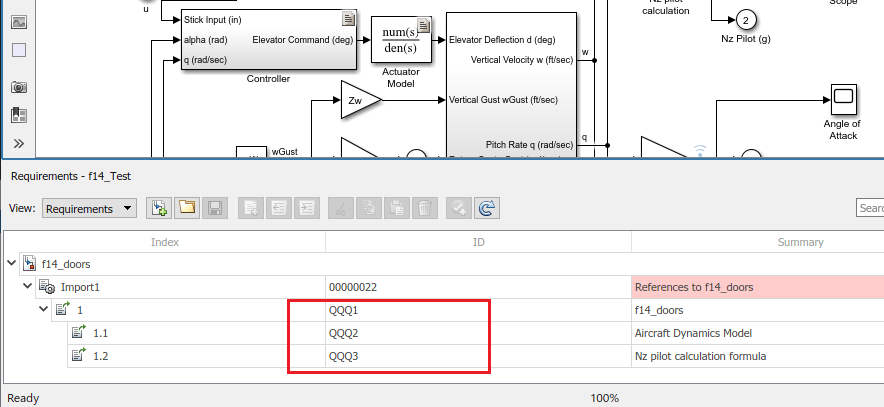Click the Save requirement set icon
884x407 pixels.
tap(215, 209)
